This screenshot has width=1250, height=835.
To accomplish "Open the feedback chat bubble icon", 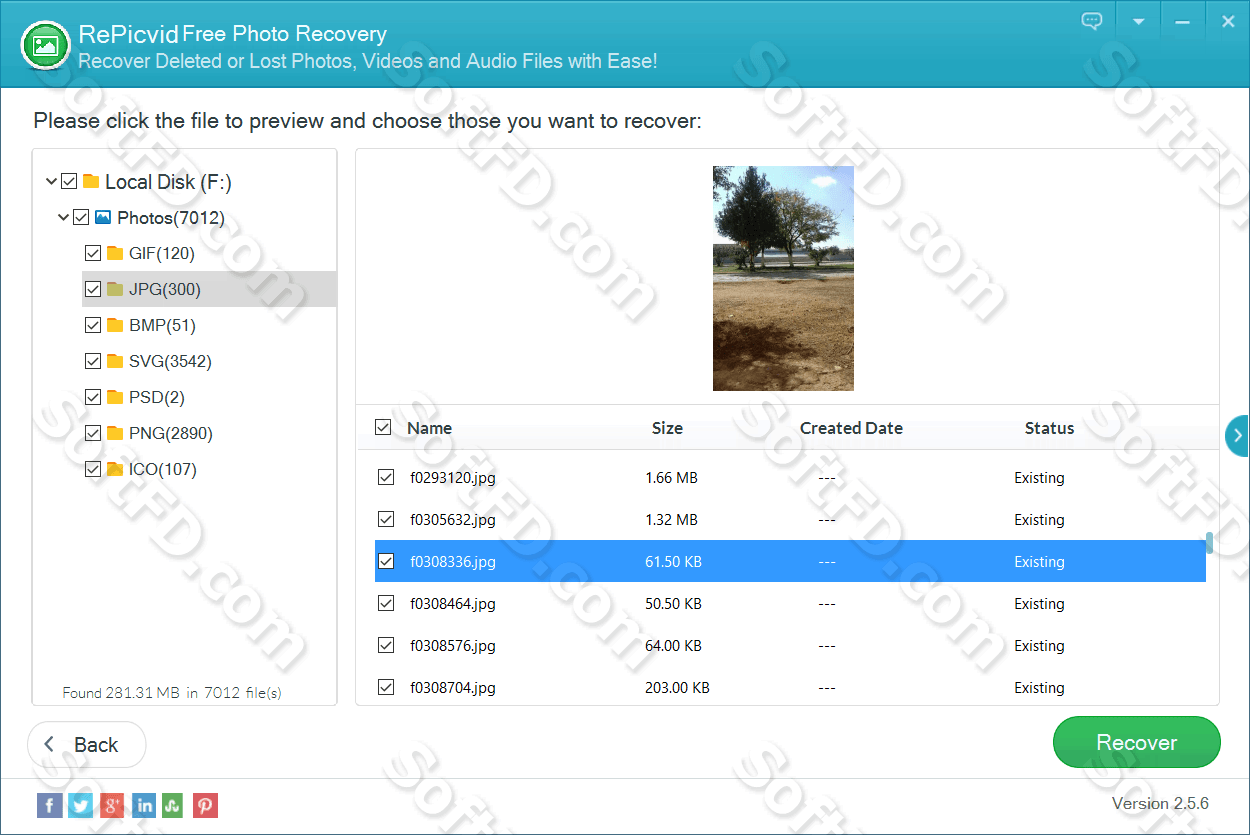I will [1092, 20].
